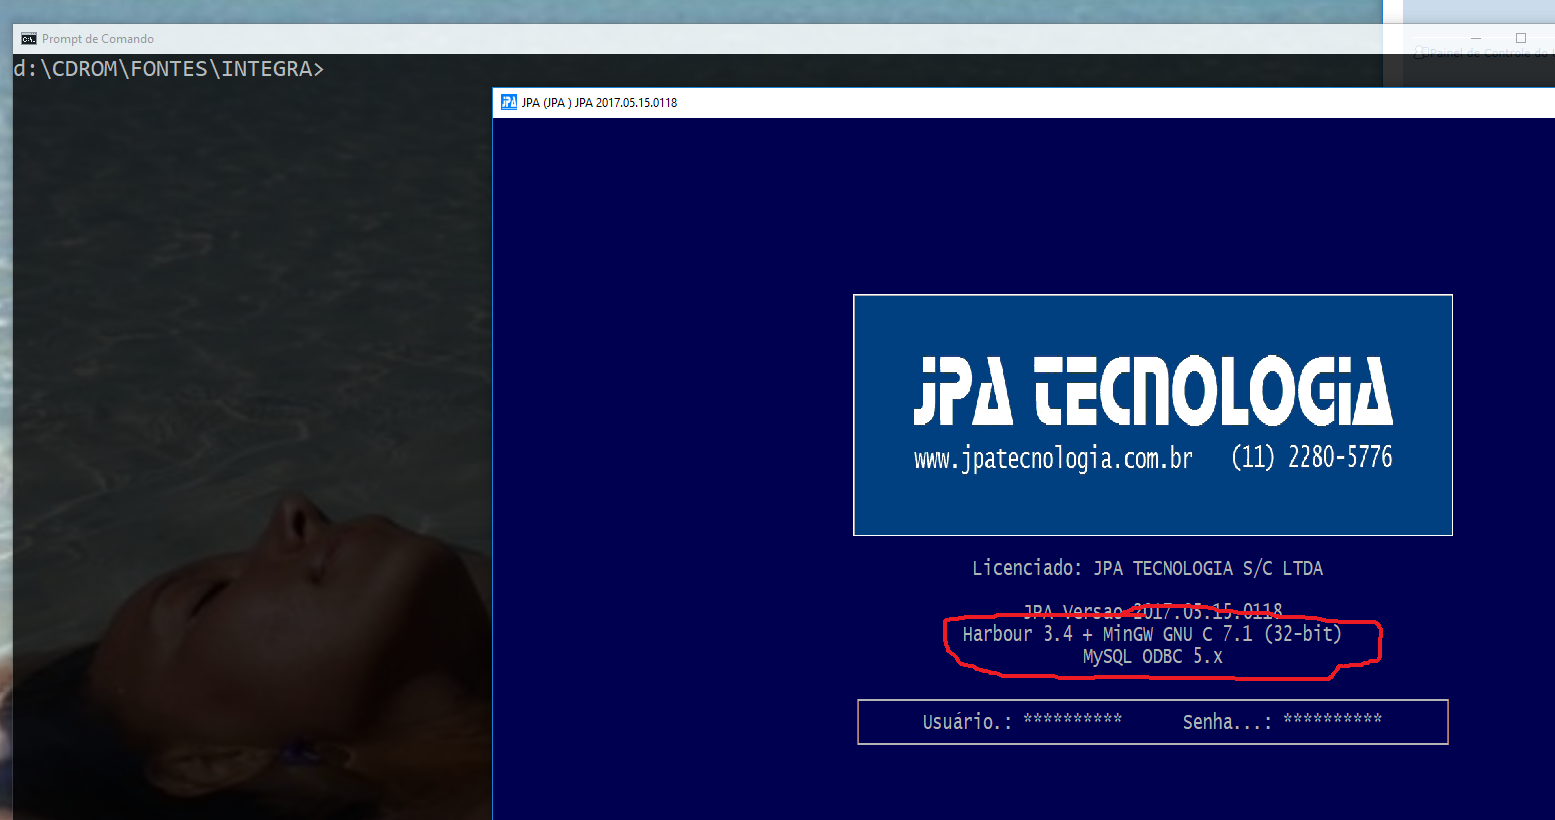This screenshot has height=820, width=1555.
Task: Click the Prompt de Comando window title
Action: [98, 39]
